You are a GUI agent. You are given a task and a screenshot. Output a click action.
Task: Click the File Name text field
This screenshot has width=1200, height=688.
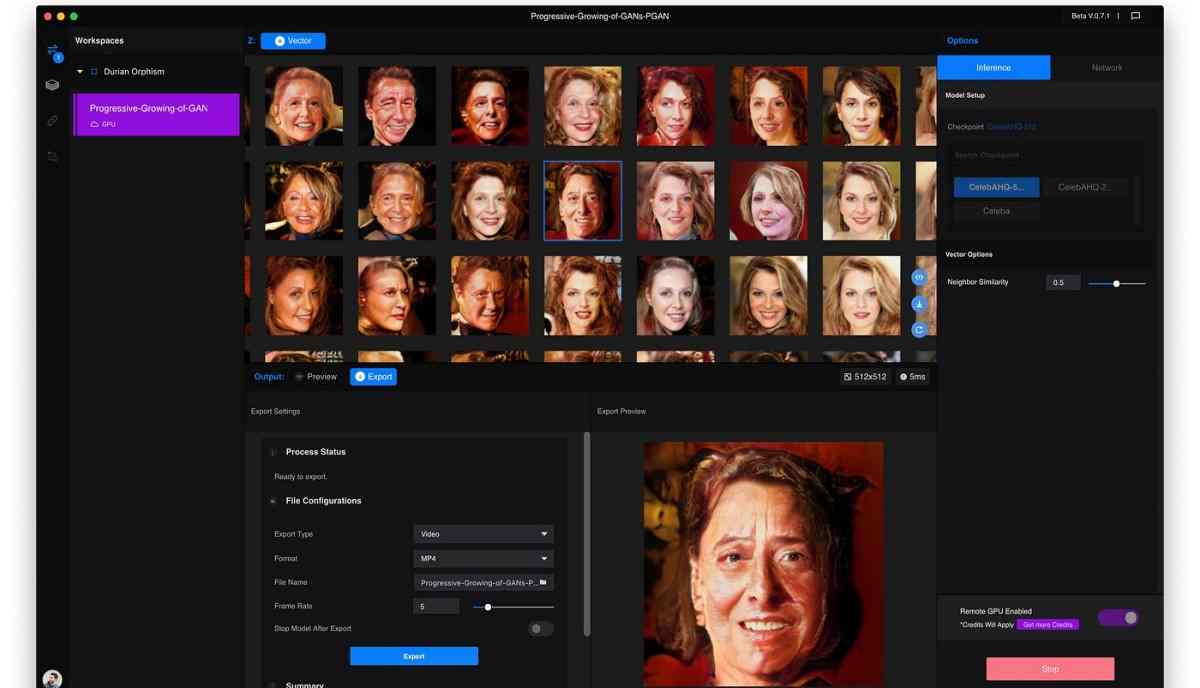coord(483,582)
